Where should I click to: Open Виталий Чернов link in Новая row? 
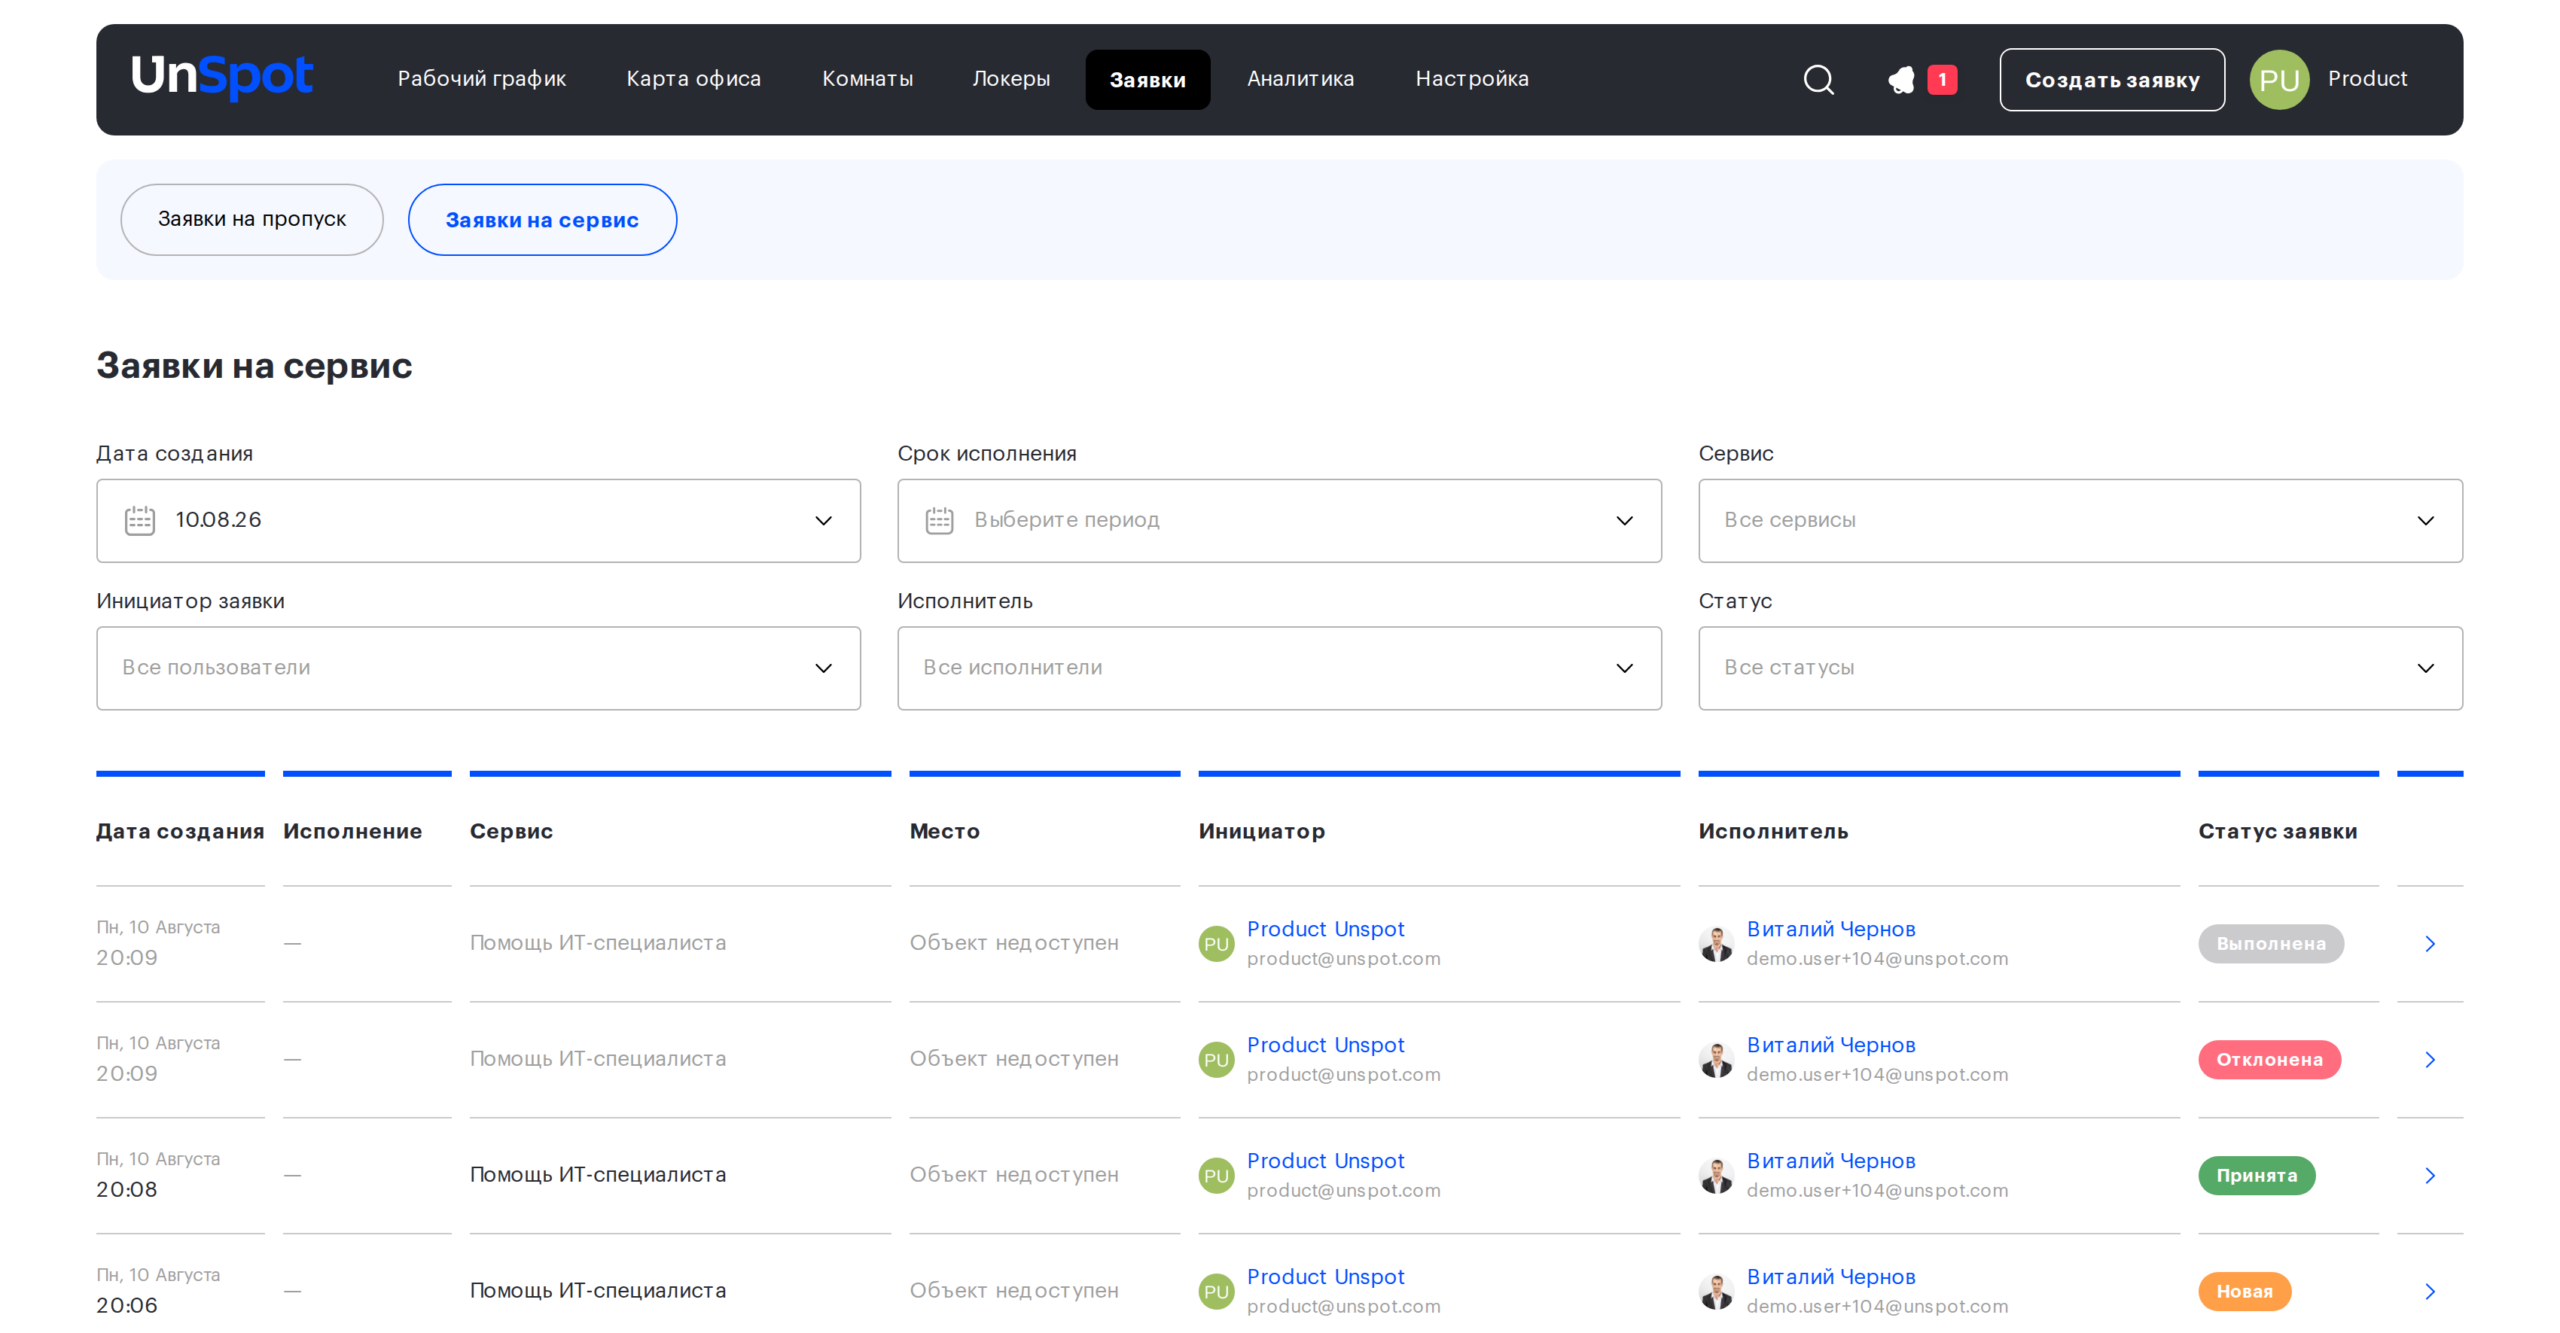1831,1277
